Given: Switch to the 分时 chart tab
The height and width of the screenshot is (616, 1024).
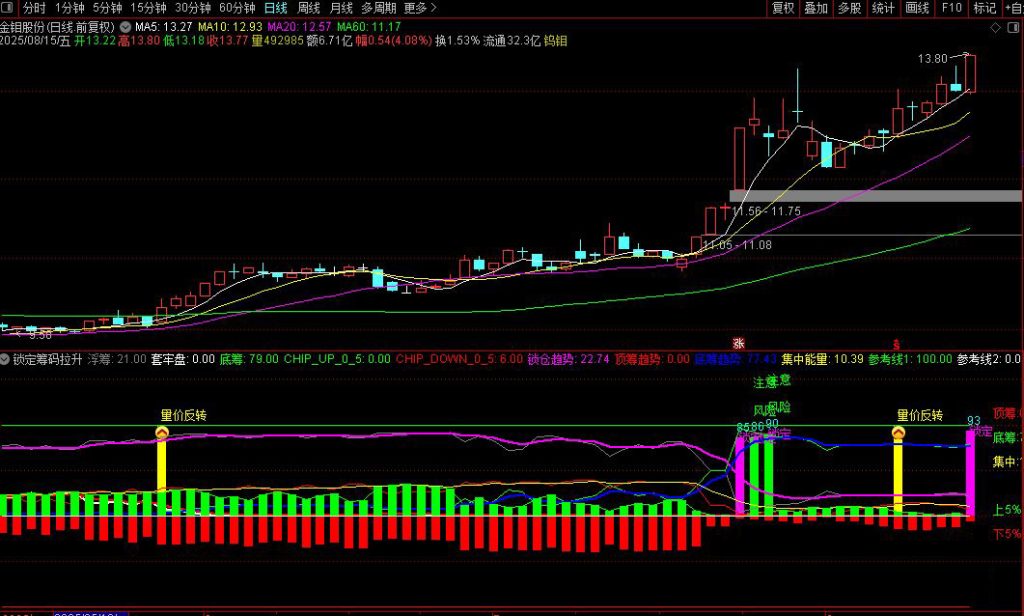Looking at the screenshot, I should [x=34, y=8].
